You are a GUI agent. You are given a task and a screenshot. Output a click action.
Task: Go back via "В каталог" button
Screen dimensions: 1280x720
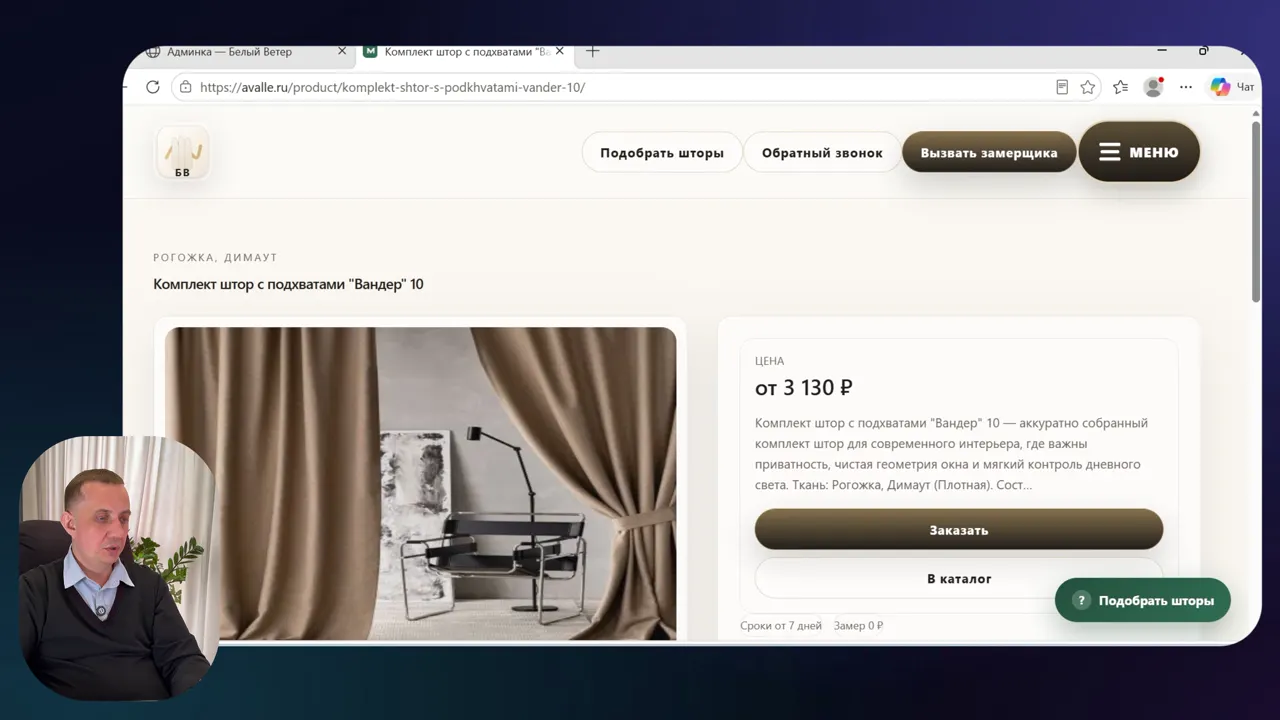pyautogui.click(x=959, y=579)
